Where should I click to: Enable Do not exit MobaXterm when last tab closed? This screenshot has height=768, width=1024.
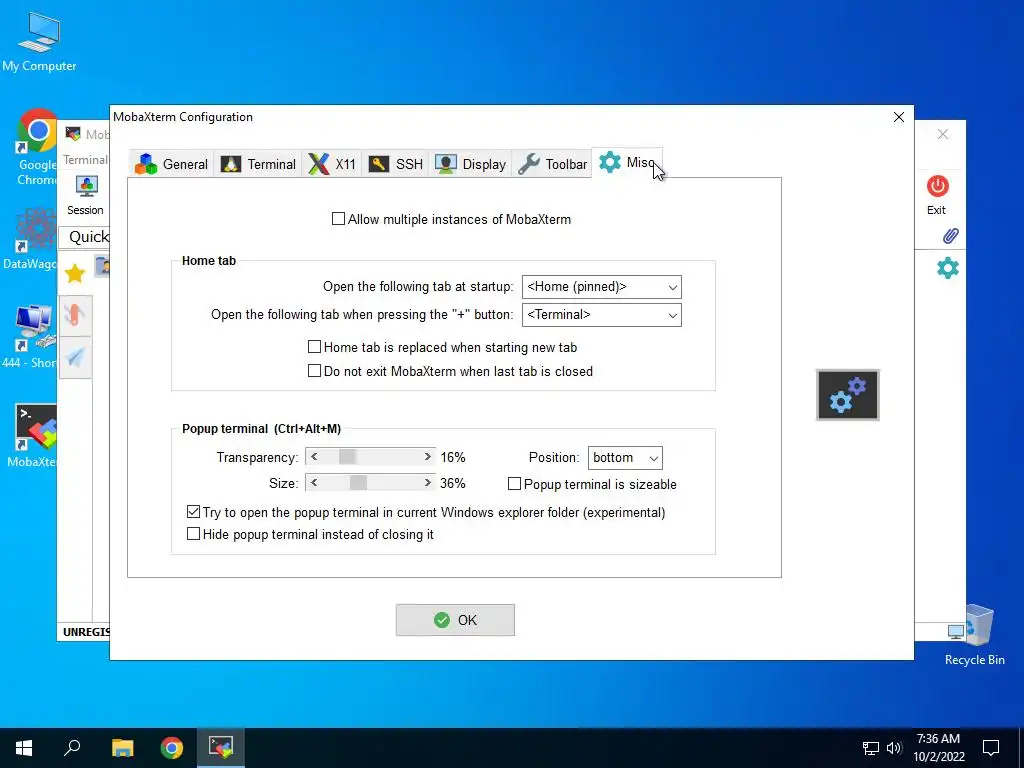[314, 371]
